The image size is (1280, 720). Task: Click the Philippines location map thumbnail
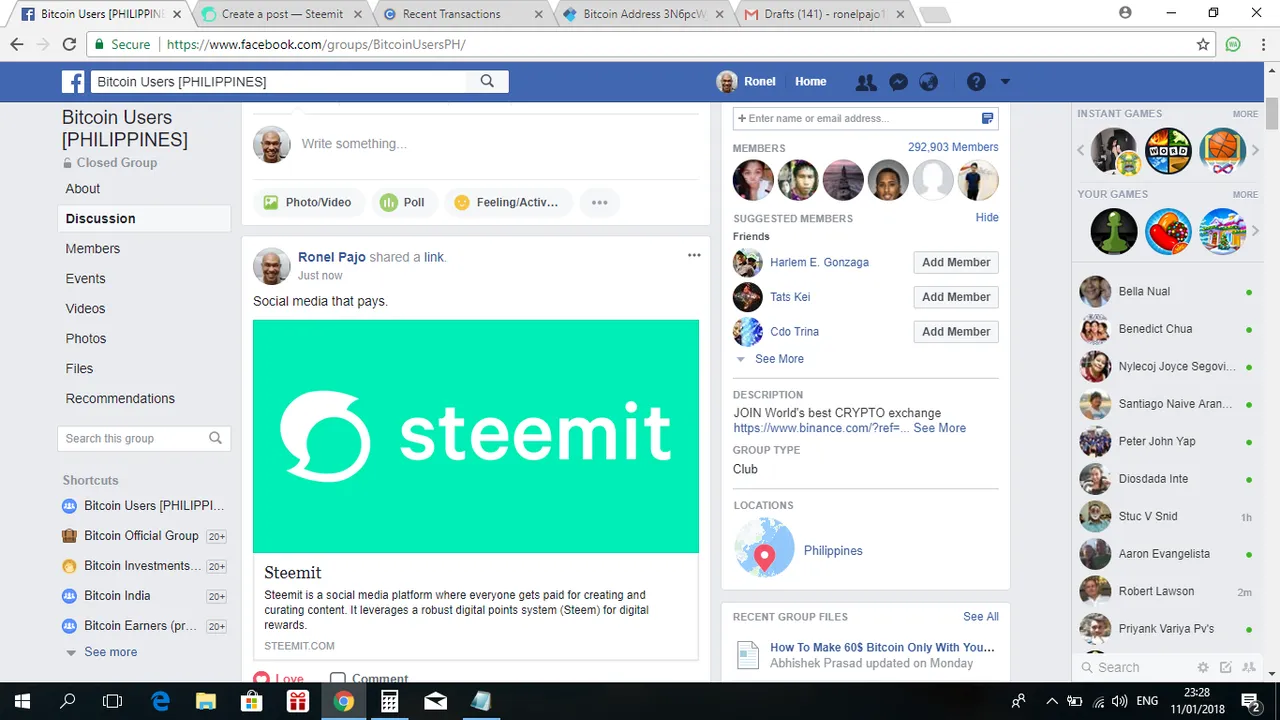click(x=764, y=547)
